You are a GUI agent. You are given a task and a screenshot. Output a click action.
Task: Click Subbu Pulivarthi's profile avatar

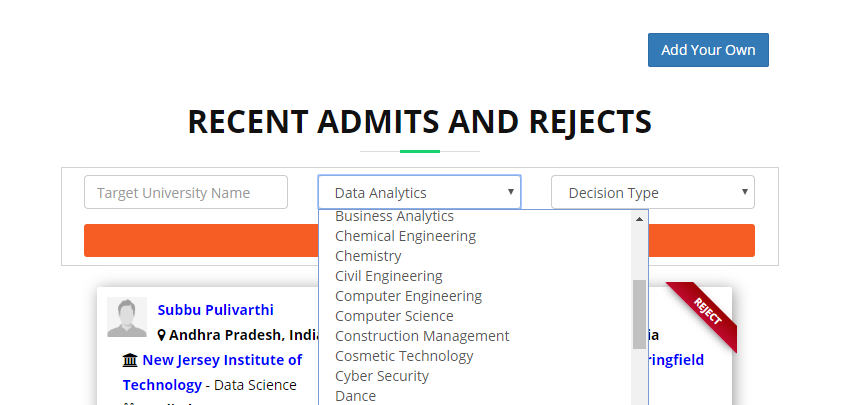click(x=127, y=317)
